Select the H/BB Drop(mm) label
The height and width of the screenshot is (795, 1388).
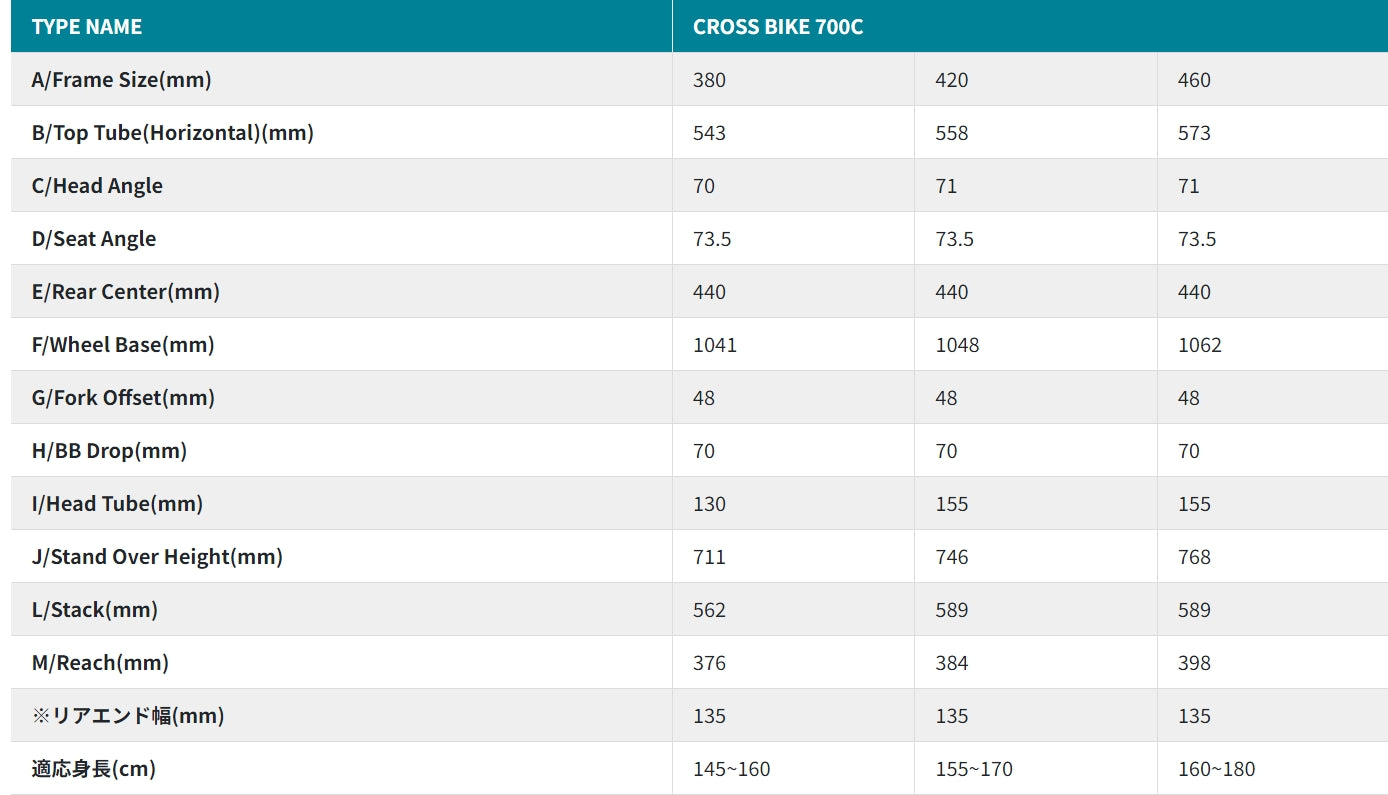[109, 451]
